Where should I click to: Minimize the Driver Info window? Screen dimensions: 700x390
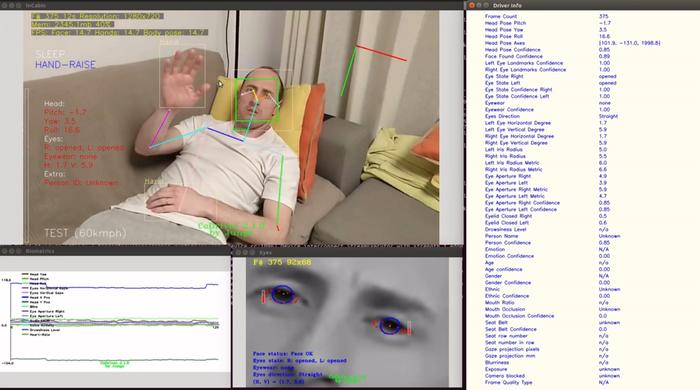(x=479, y=5)
